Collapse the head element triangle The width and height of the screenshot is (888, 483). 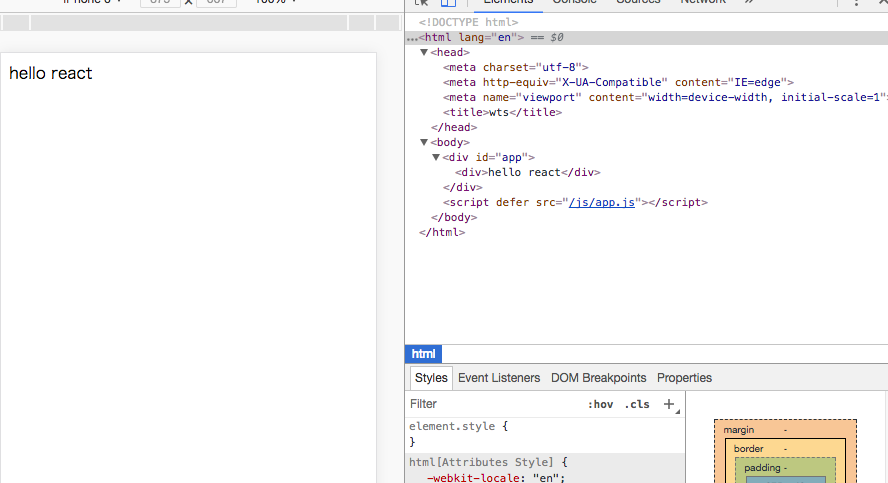point(424,52)
